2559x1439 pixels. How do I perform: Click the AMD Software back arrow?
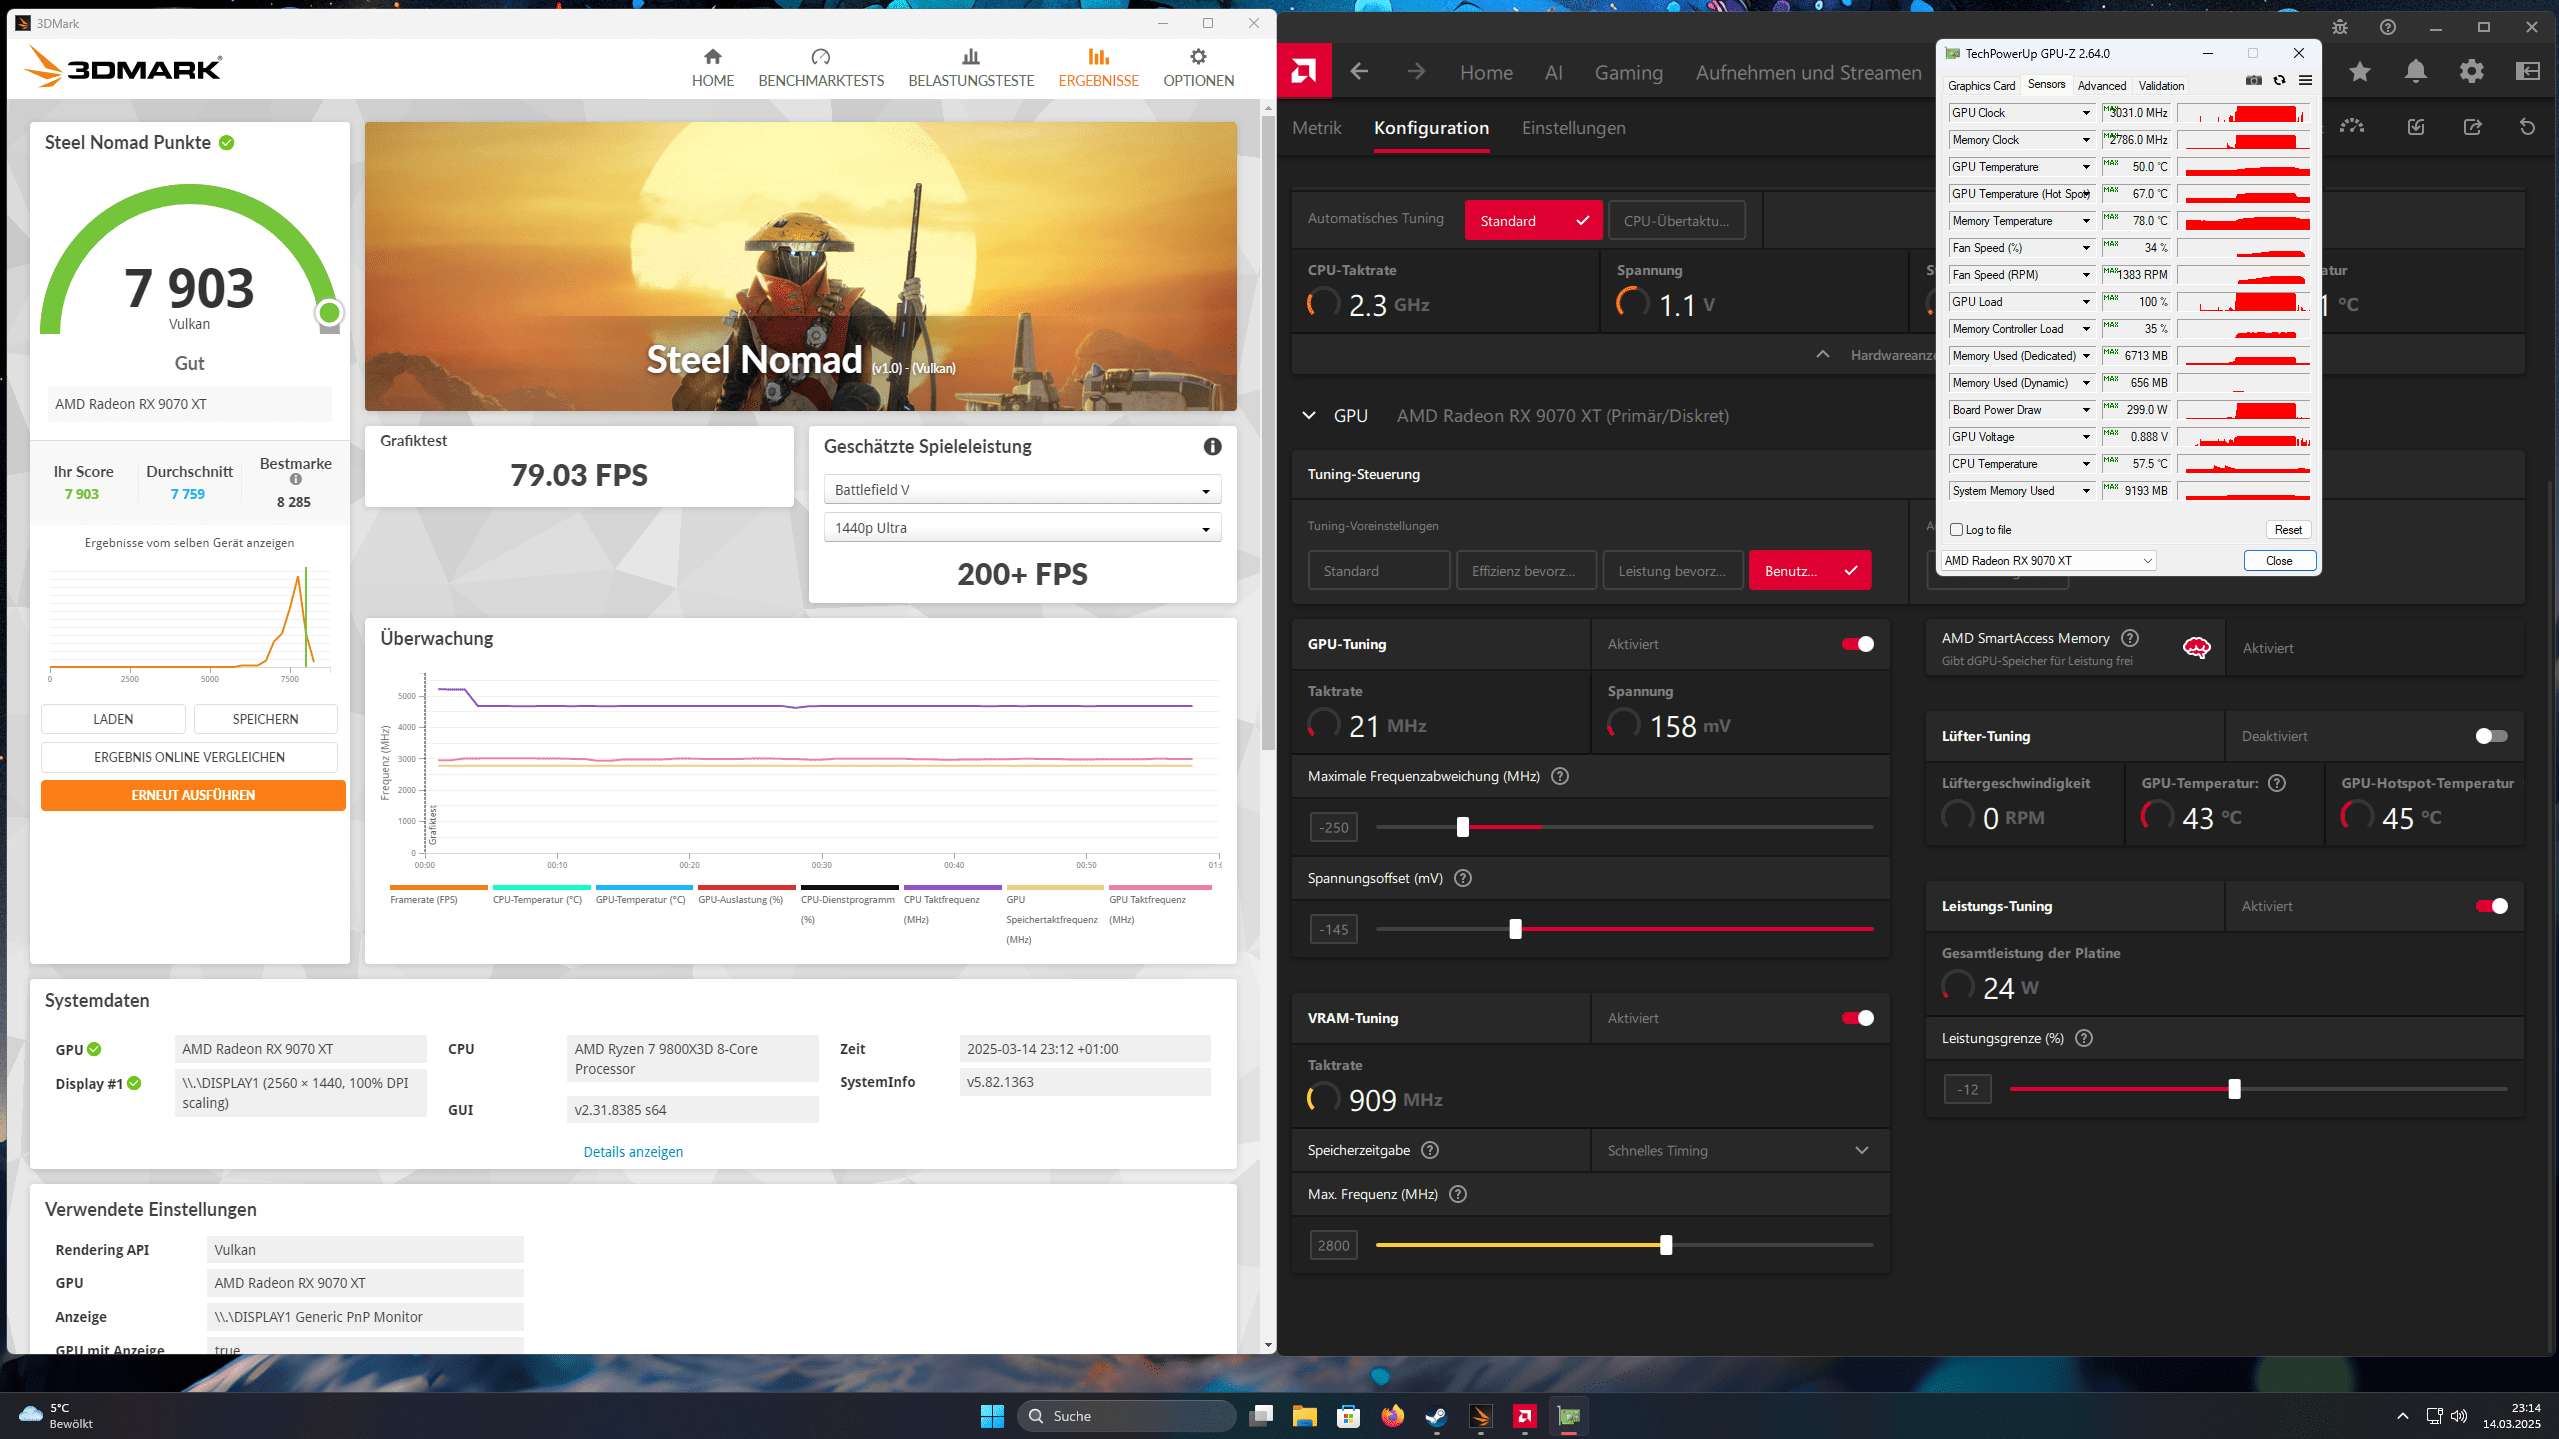(x=1359, y=71)
